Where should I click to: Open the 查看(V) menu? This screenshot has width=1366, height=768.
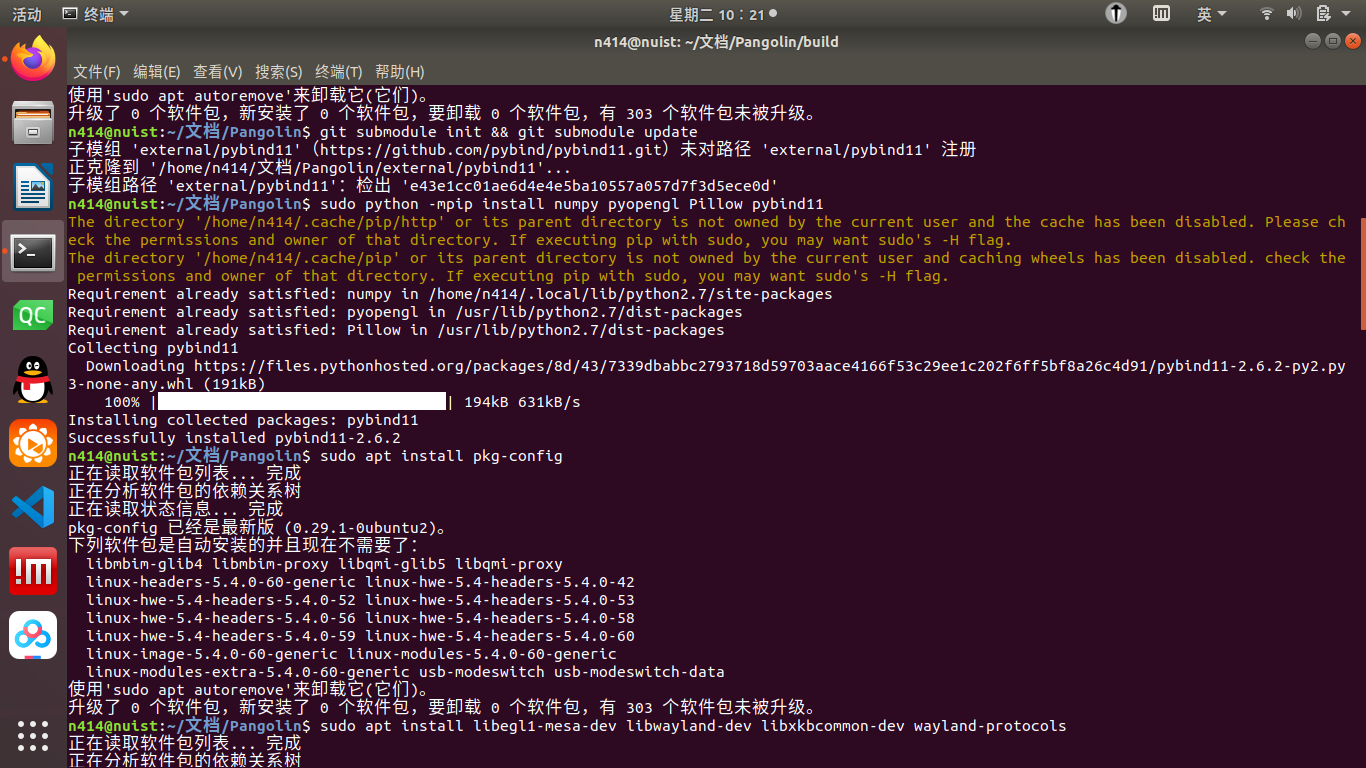(x=217, y=72)
